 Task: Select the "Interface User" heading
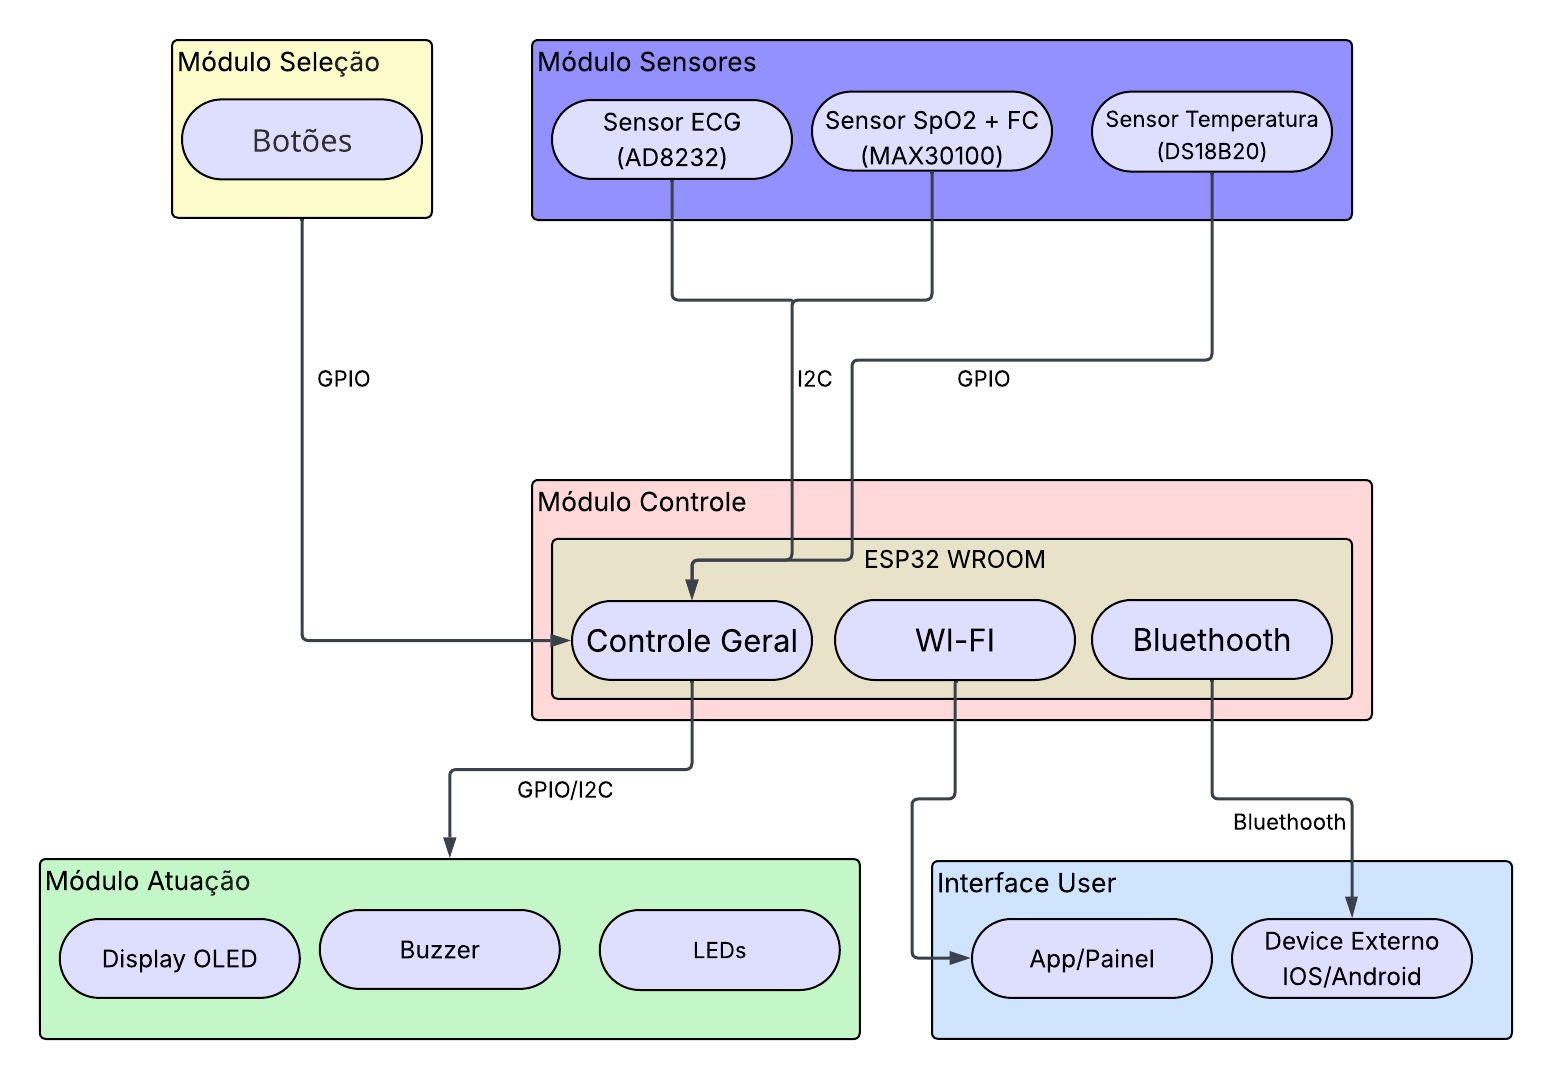[x=1027, y=883]
